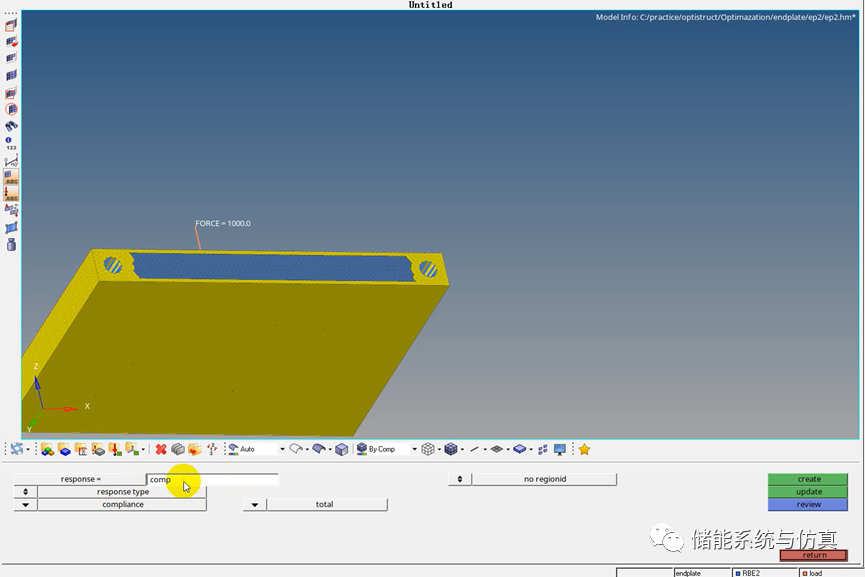The image size is (865, 577).
Task: Click the Unmask All icon in left toolbar
Action: (x=11, y=76)
